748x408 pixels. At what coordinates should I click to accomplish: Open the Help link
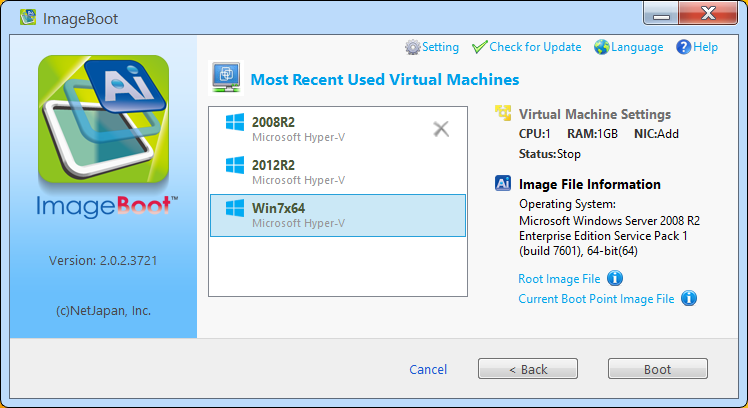pos(705,47)
